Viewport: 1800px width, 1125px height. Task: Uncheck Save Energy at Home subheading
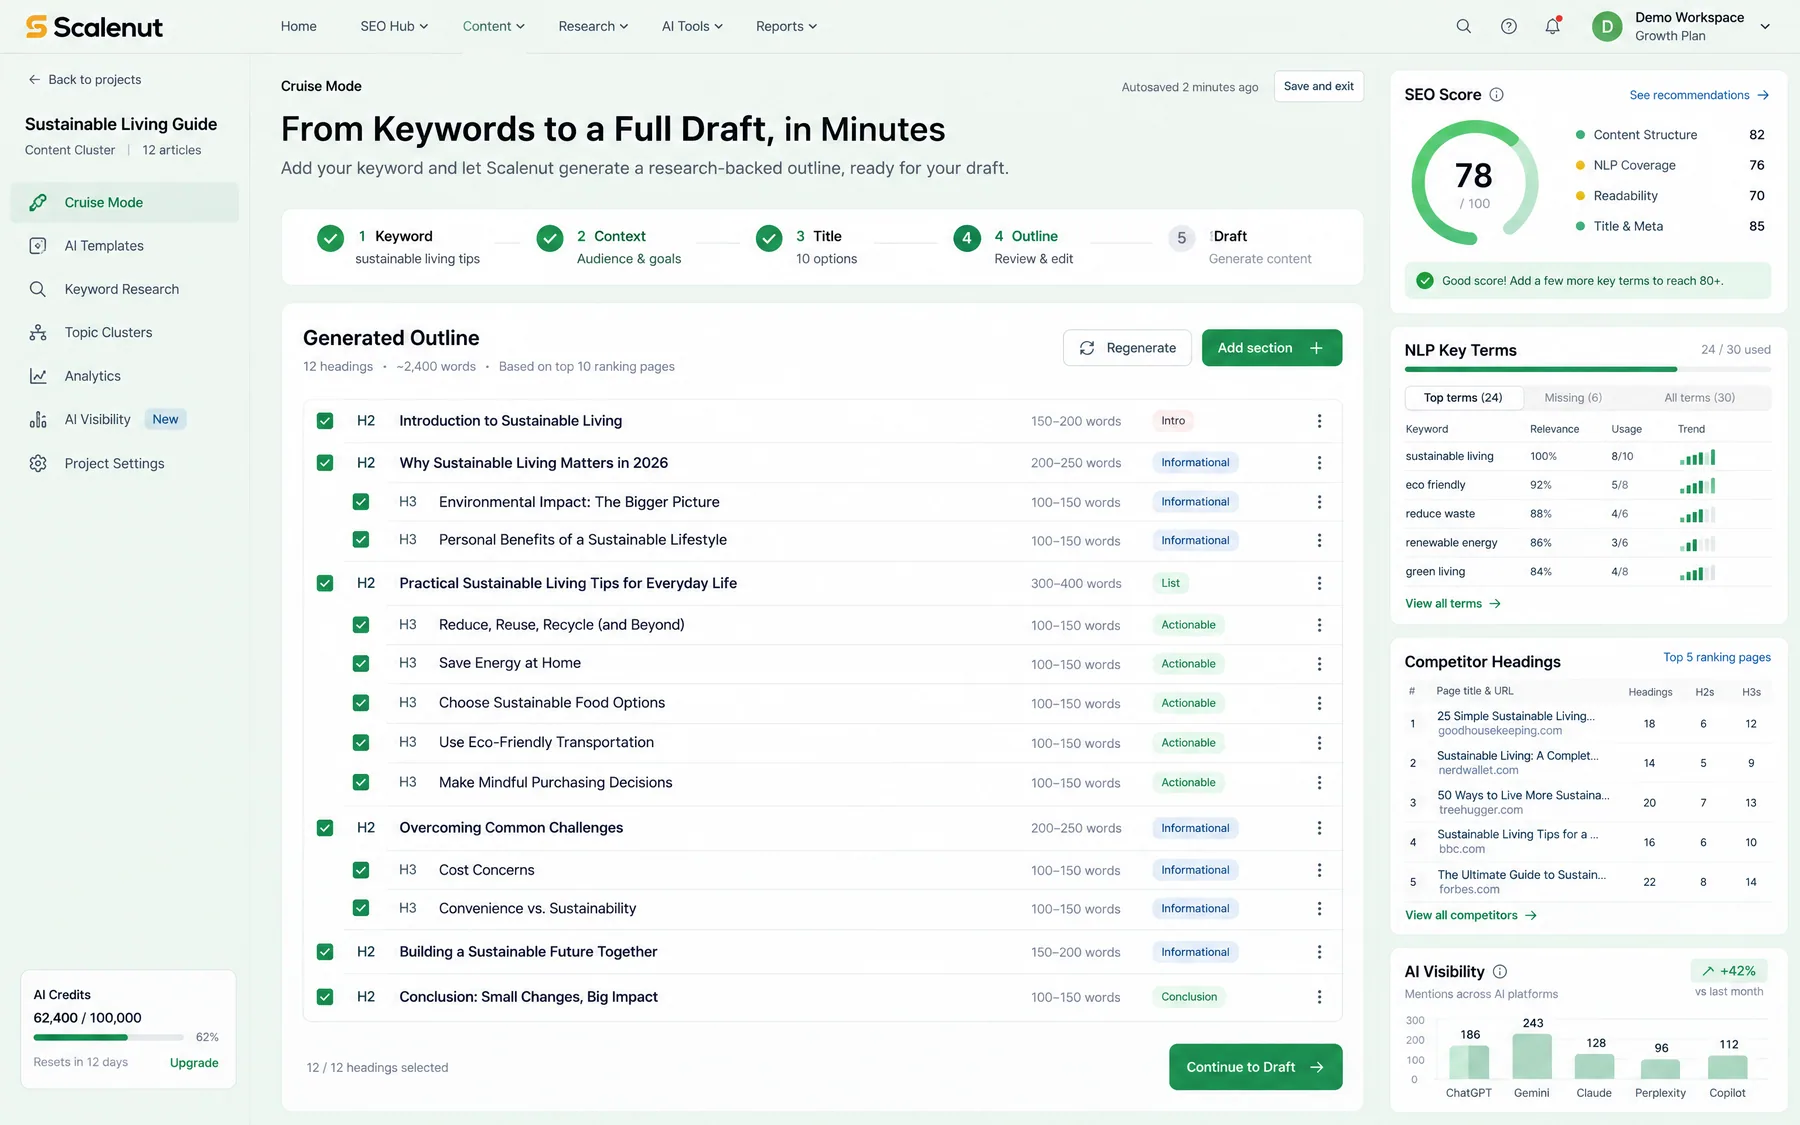pos(361,663)
